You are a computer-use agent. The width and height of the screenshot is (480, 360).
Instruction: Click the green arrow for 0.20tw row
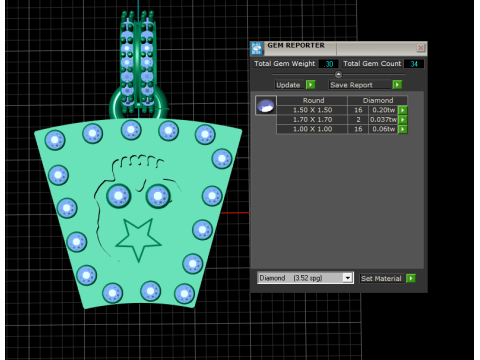403,110
